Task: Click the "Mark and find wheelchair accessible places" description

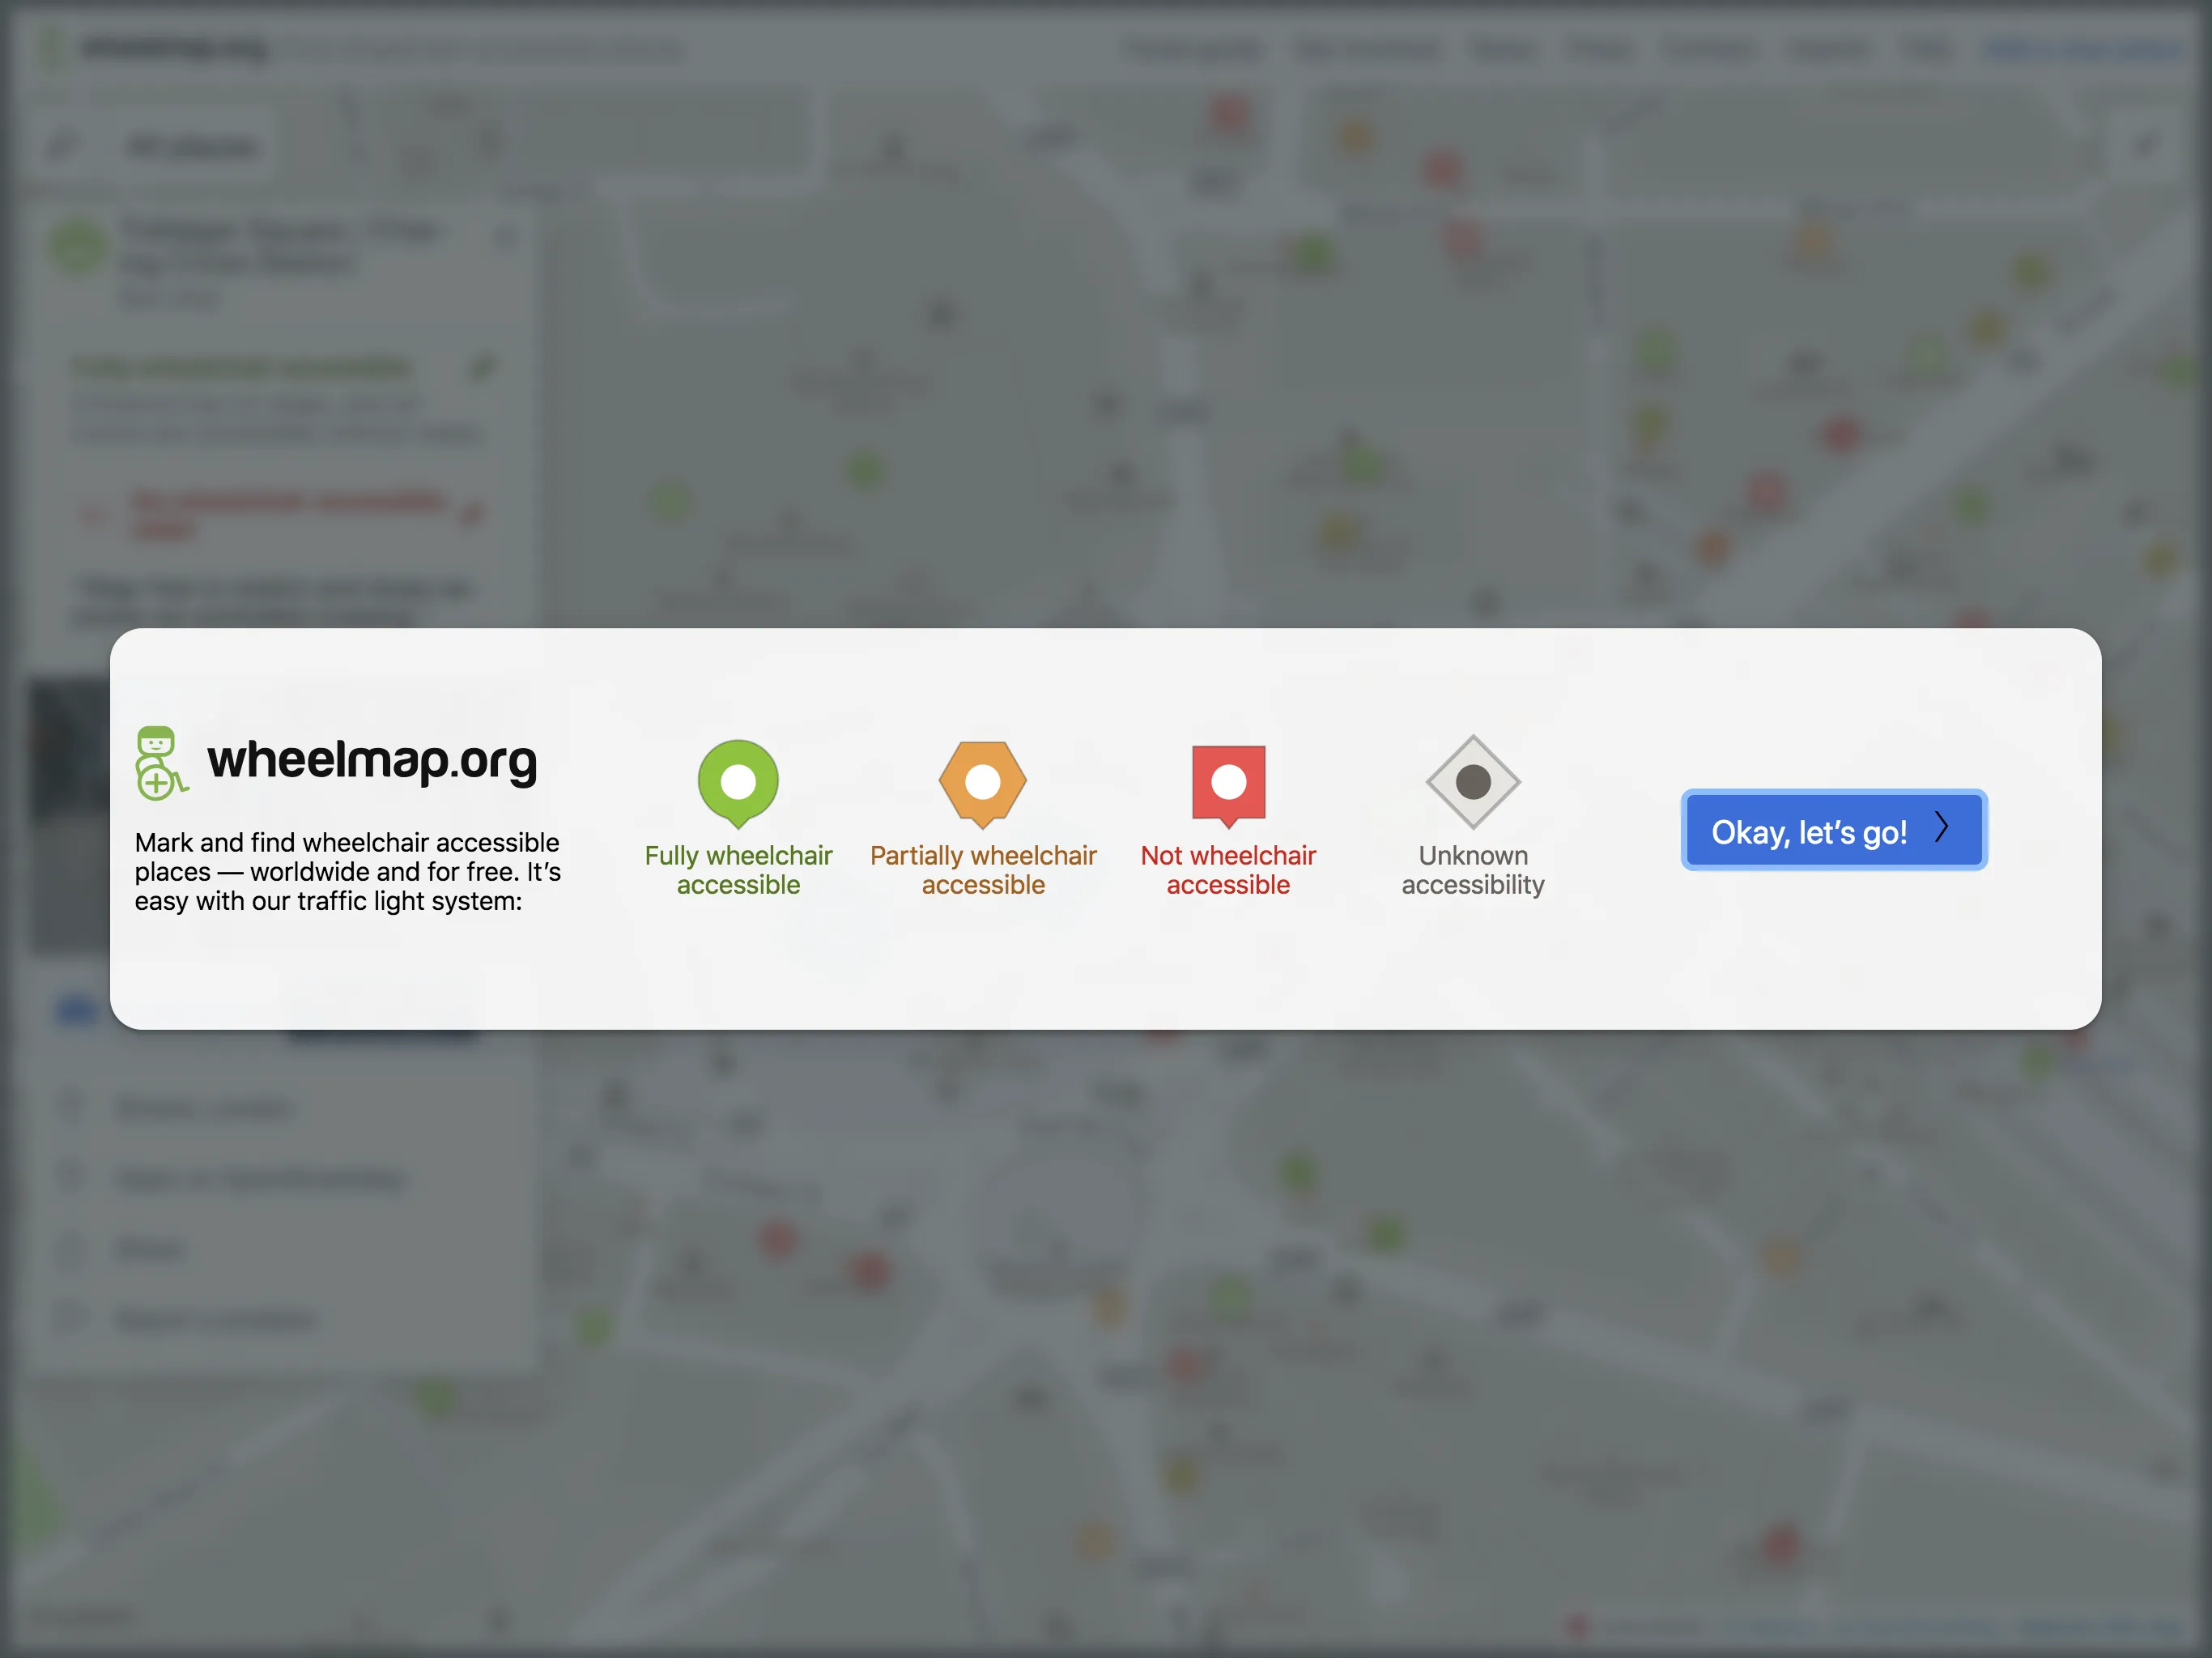Action: tap(348, 872)
